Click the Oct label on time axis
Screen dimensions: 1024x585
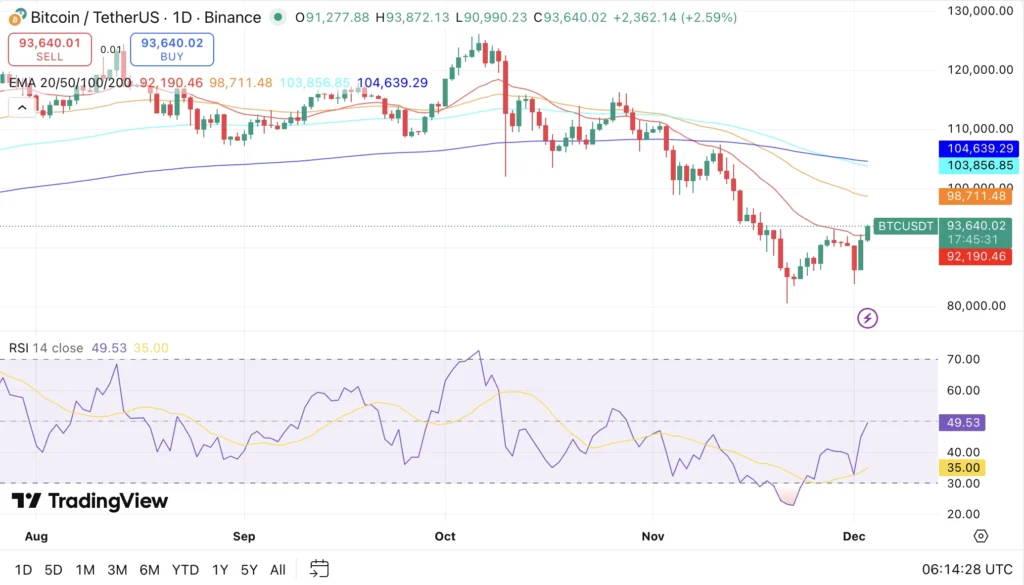(445, 536)
